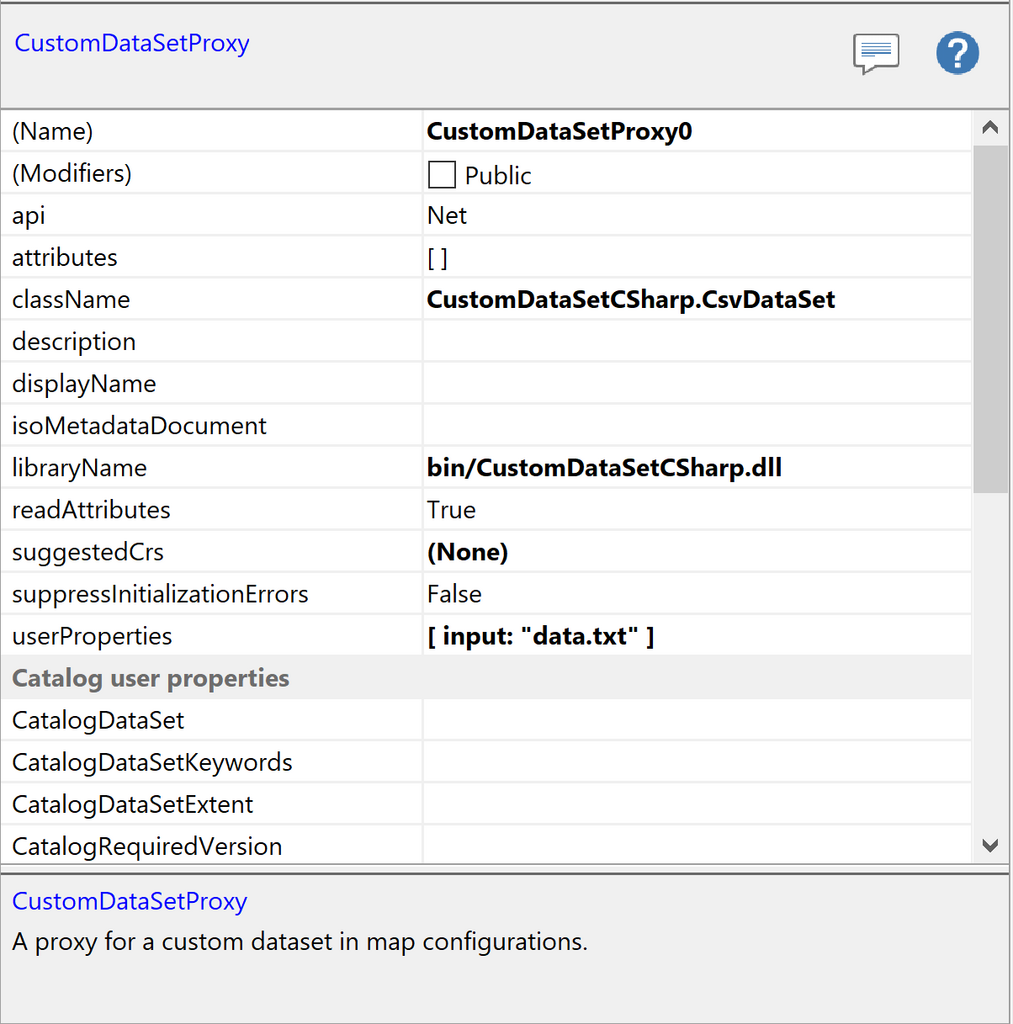The width and height of the screenshot is (1013, 1024).
Task: Click the empty description value field
Action: coord(697,342)
